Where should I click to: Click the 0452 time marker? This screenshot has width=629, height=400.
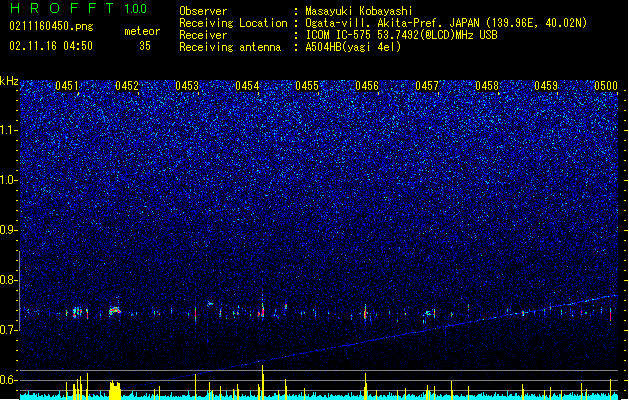click(x=127, y=86)
